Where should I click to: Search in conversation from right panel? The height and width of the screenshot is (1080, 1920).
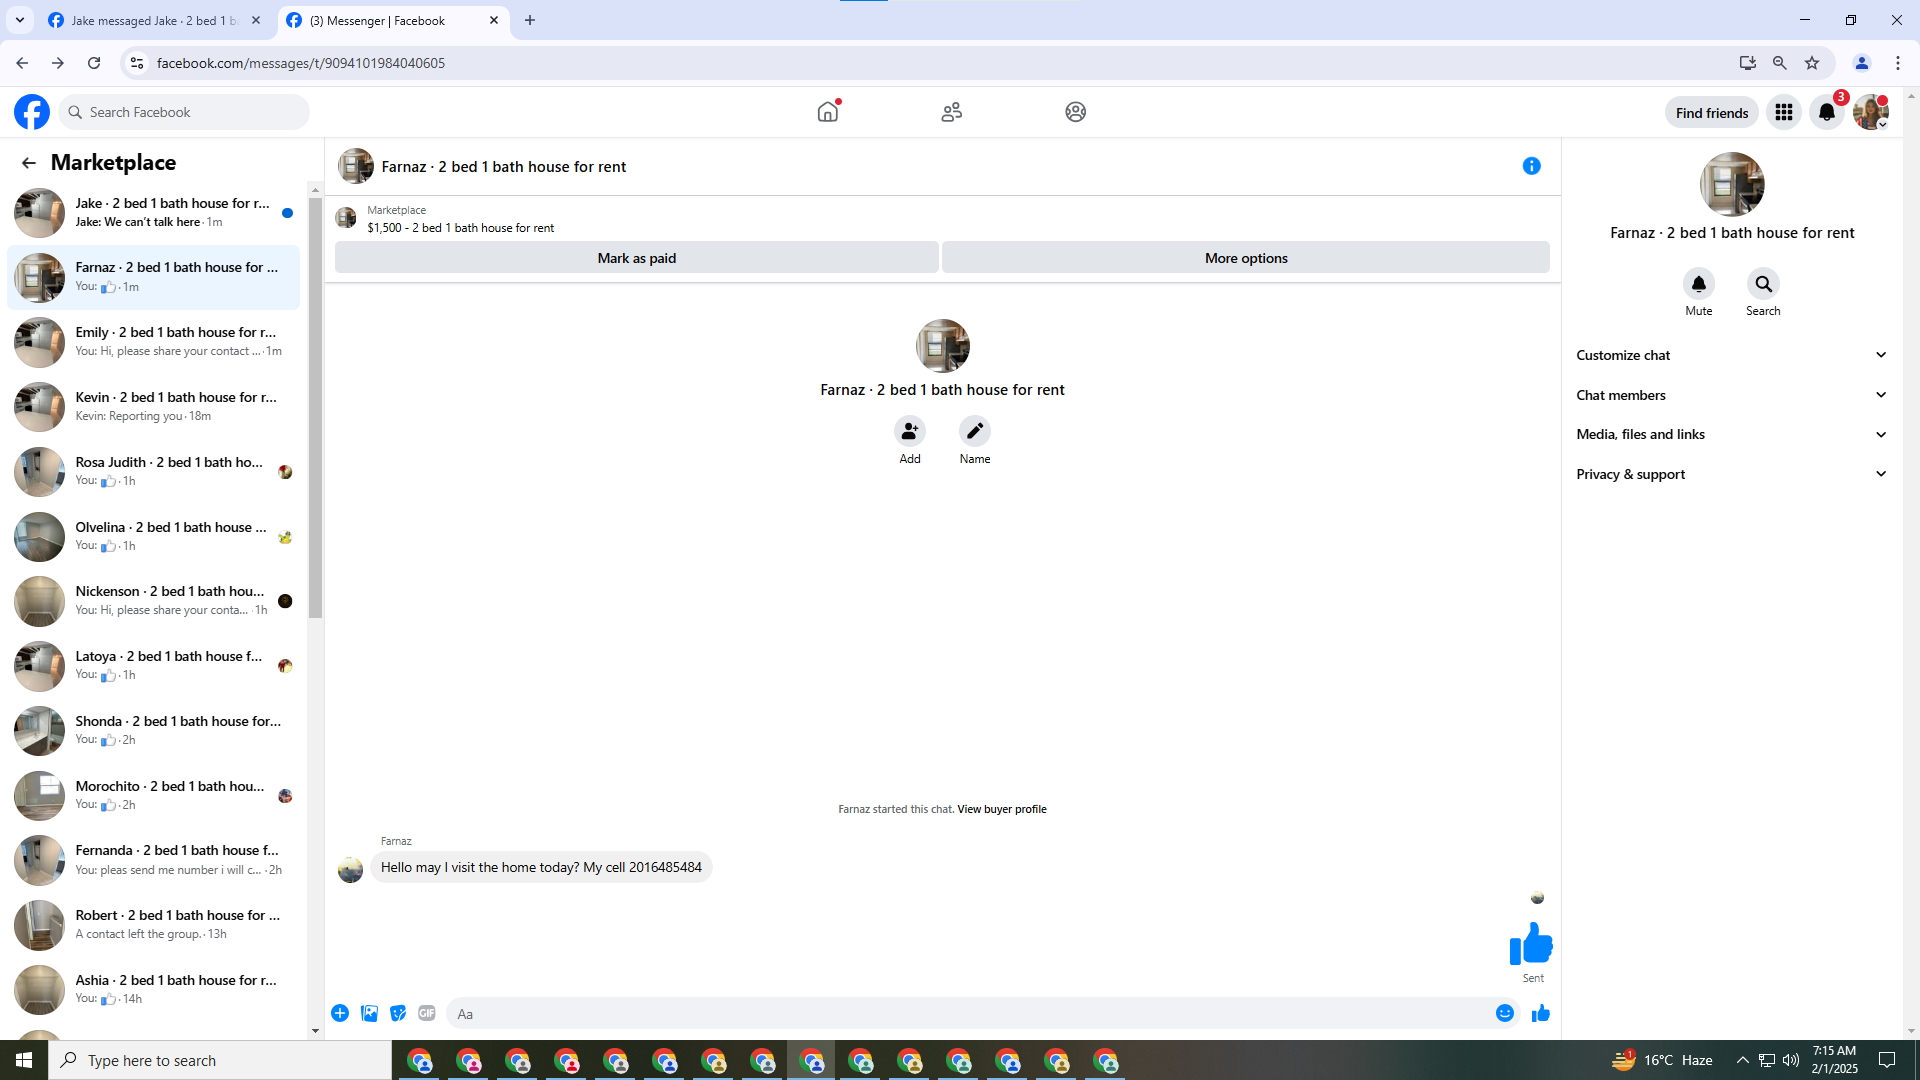[x=1762, y=284]
